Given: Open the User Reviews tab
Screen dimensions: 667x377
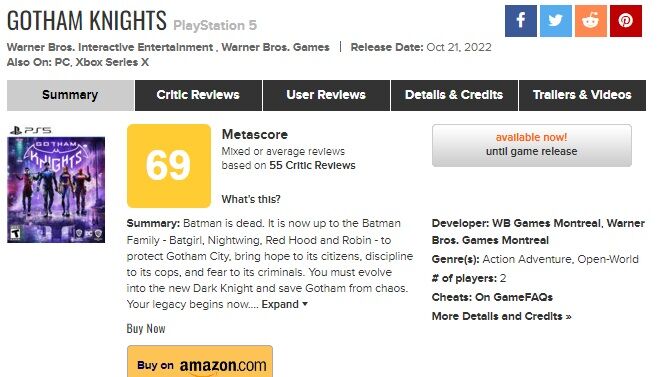Looking at the screenshot, I should (x=326, y=95).
